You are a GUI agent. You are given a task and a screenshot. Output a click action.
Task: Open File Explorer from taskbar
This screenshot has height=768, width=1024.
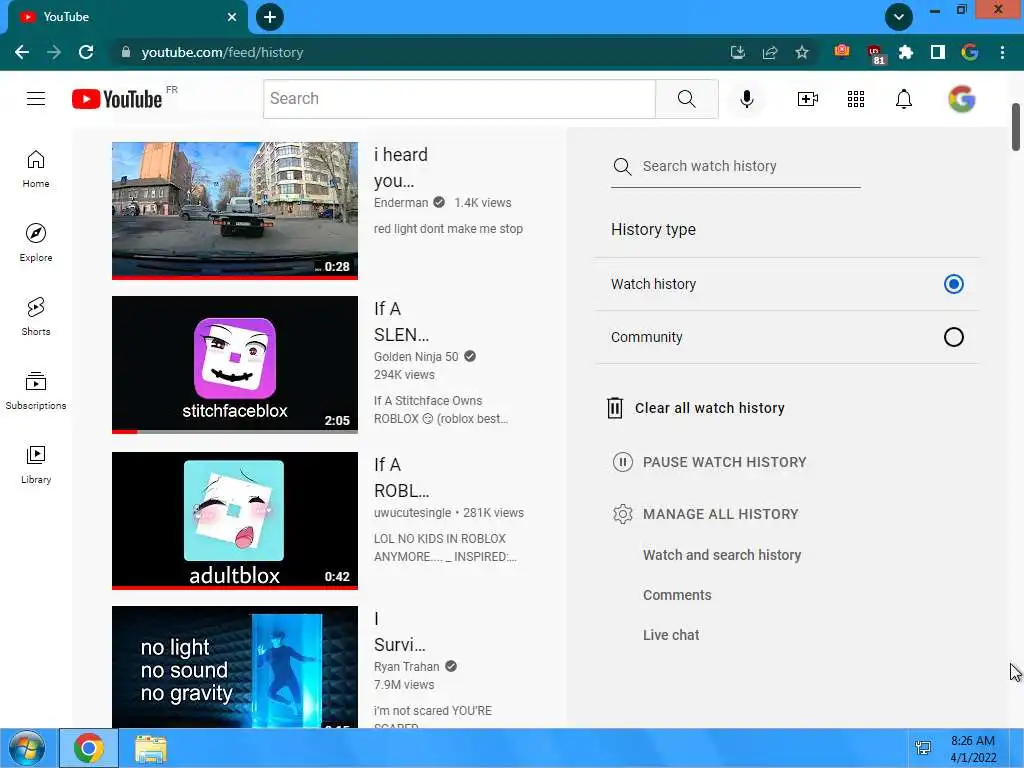(x=151, y=748)
